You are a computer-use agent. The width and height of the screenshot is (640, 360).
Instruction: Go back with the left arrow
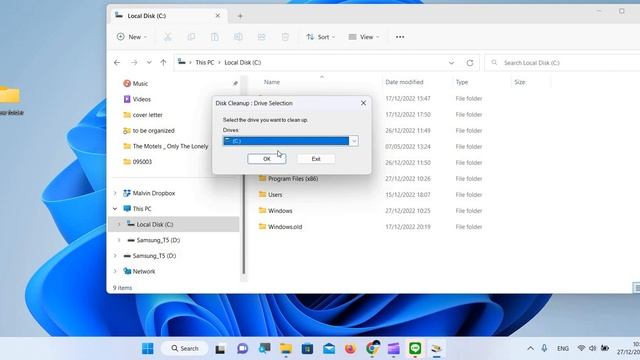click(117, 62)
